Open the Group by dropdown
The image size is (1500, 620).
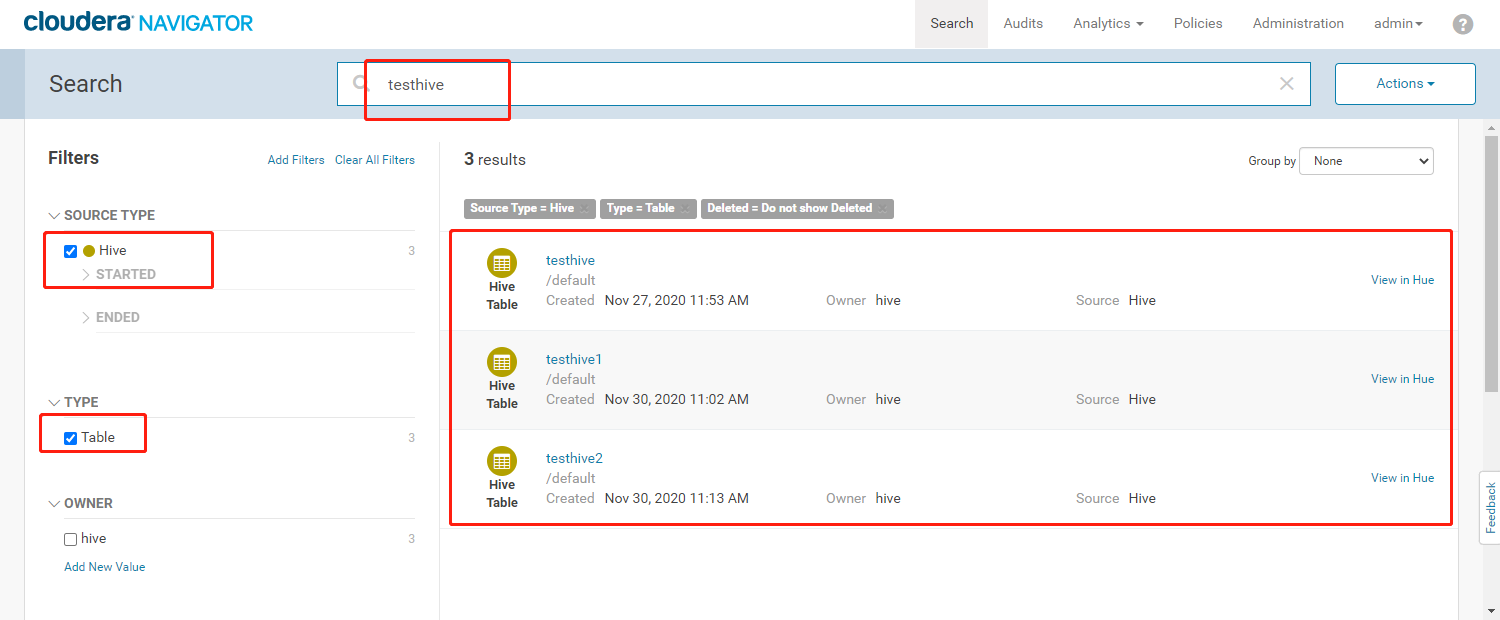pyautogui.click(x=1366, y=161)
